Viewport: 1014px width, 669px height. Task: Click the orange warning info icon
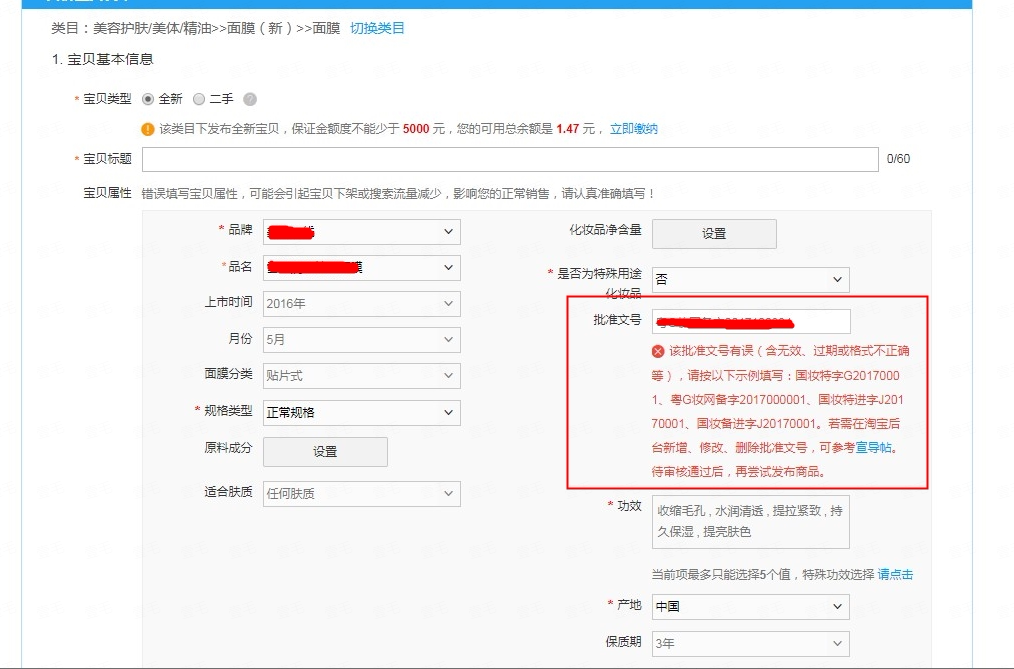click(148, 129)
